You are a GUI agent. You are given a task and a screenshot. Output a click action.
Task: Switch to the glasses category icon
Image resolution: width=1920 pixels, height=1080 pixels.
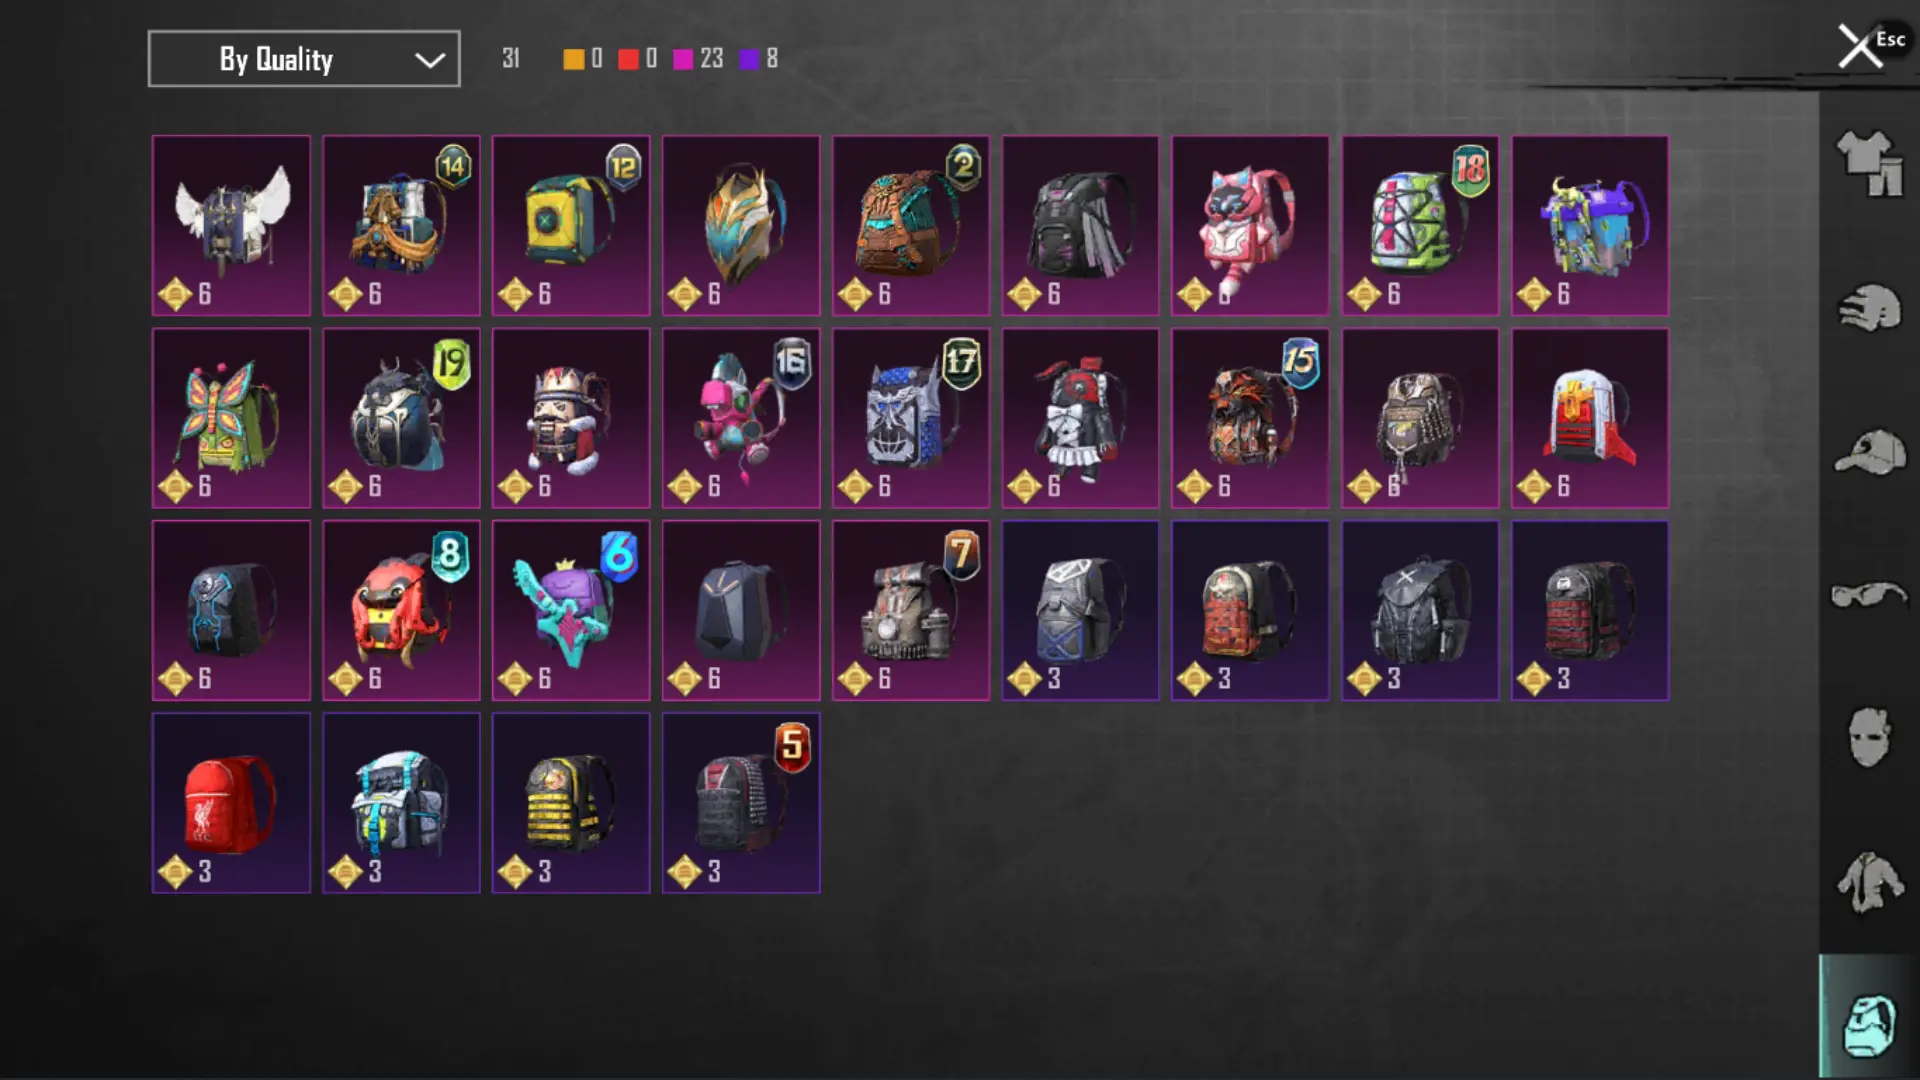tap(1869, 595)
